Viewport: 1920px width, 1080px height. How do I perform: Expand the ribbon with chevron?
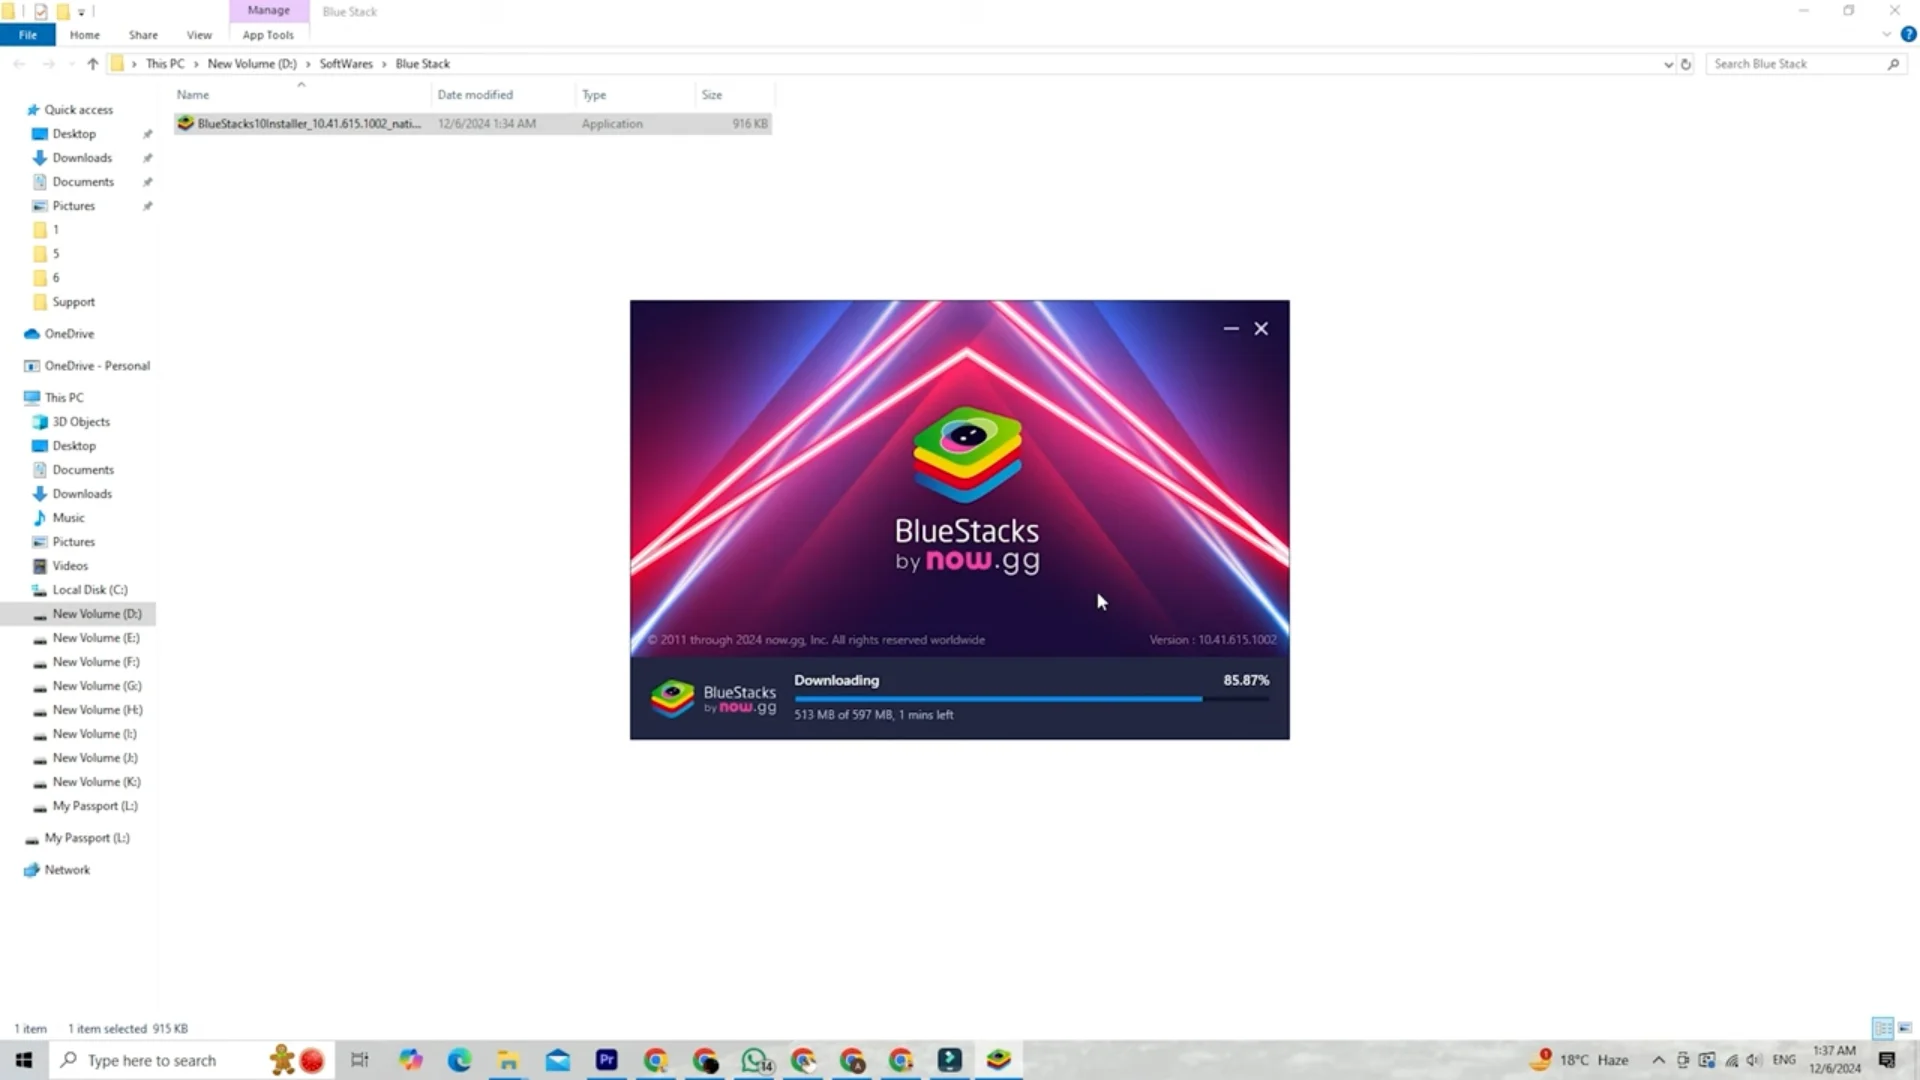[x=1886, y=34]
